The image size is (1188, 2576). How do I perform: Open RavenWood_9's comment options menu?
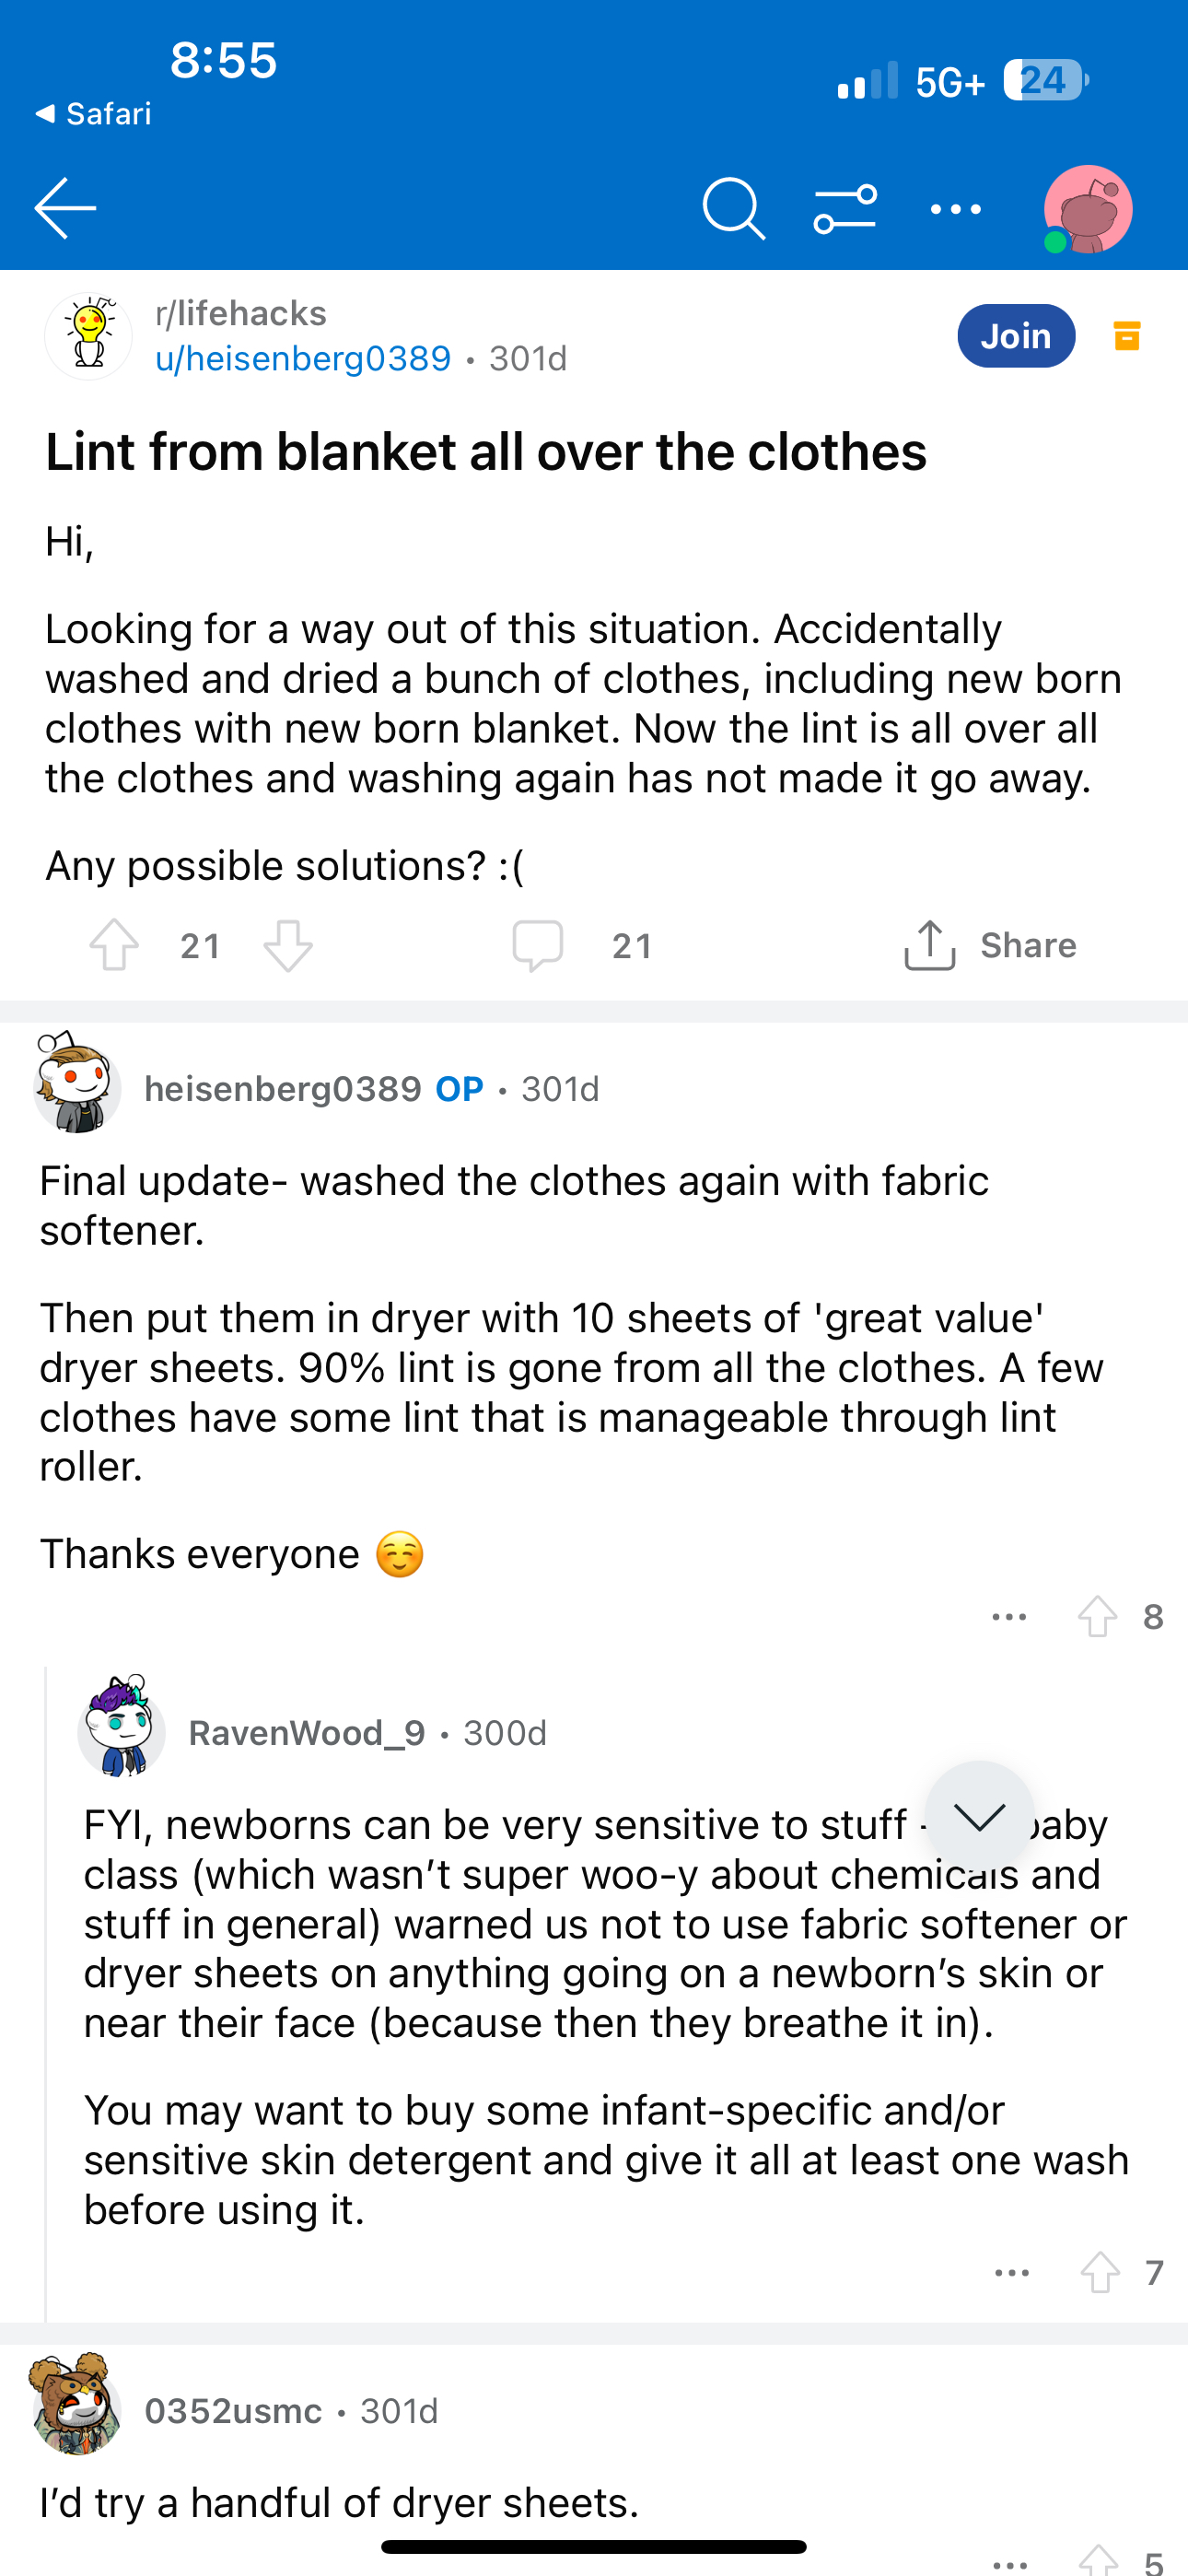(x=1012, y=2272)
